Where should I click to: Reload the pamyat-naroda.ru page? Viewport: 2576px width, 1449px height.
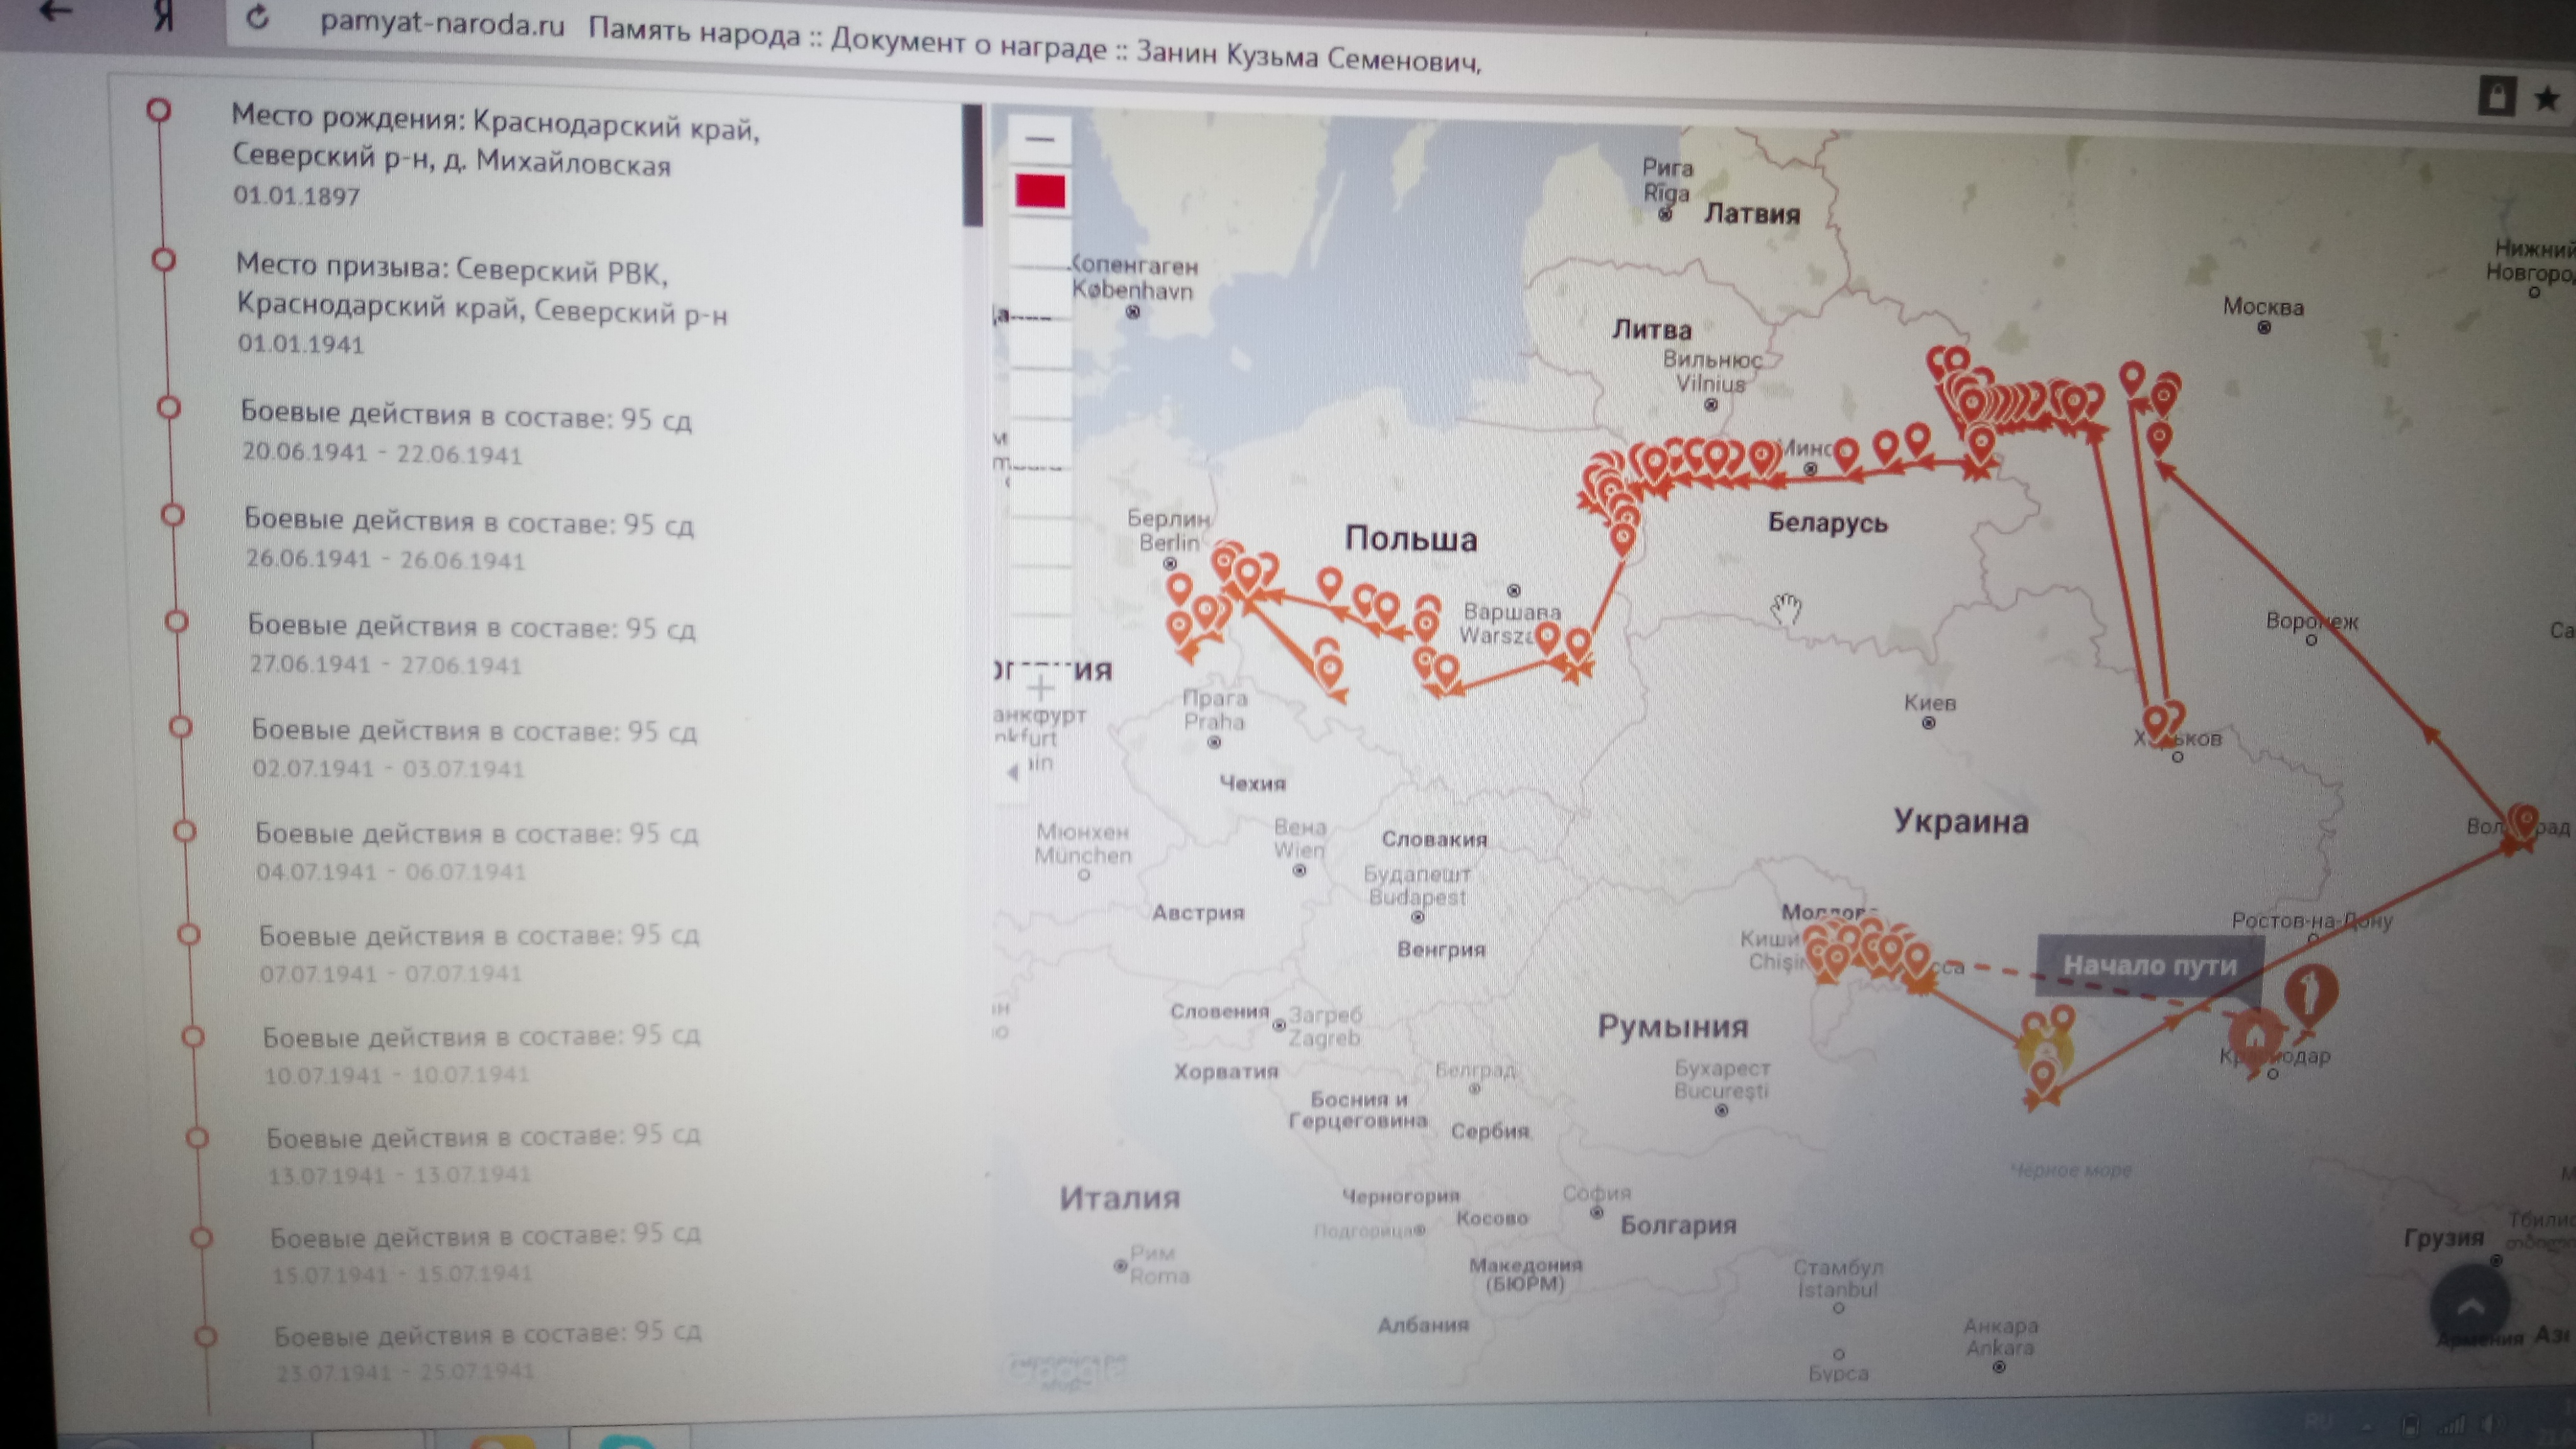pyautogui.click(x=258, y=17)
